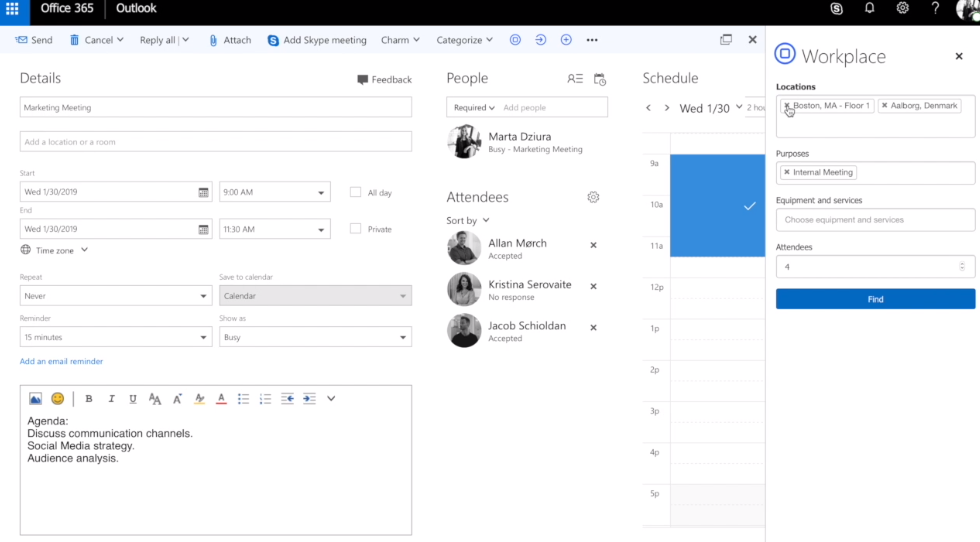Click the Add people field
980x542 pixels.
coord(553,108)
